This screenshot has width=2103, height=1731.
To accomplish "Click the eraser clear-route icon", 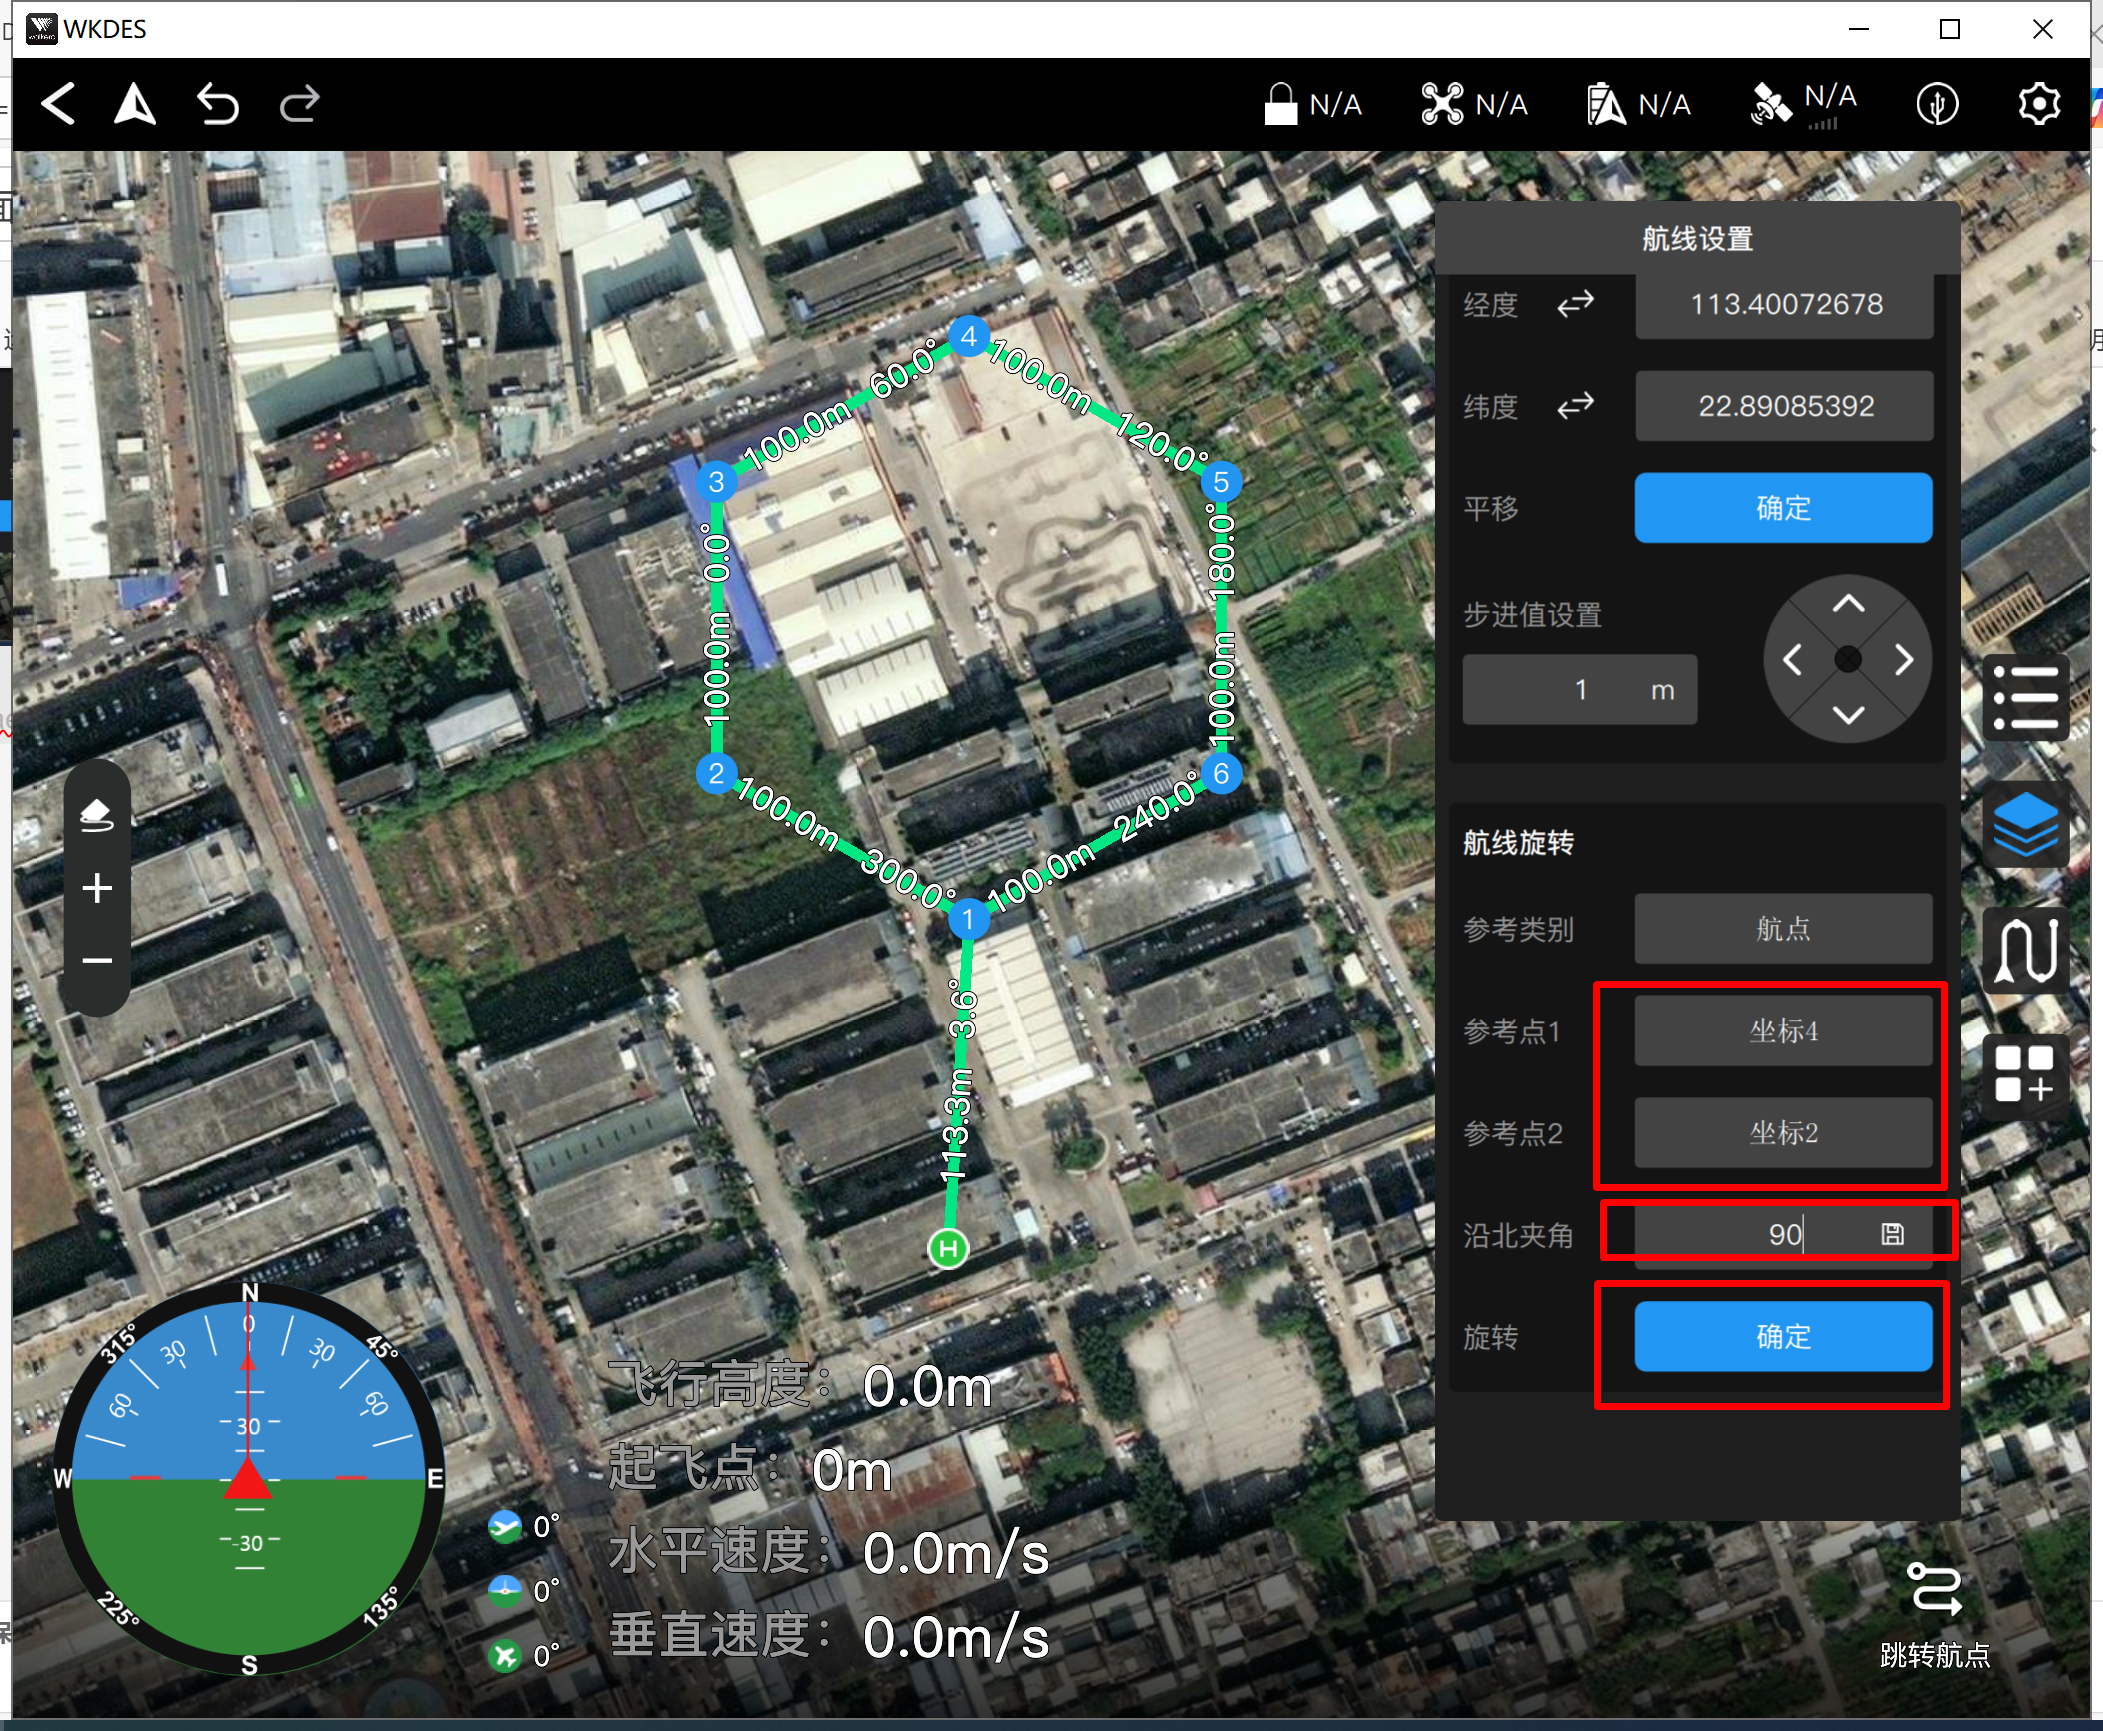I will [97, 815].
